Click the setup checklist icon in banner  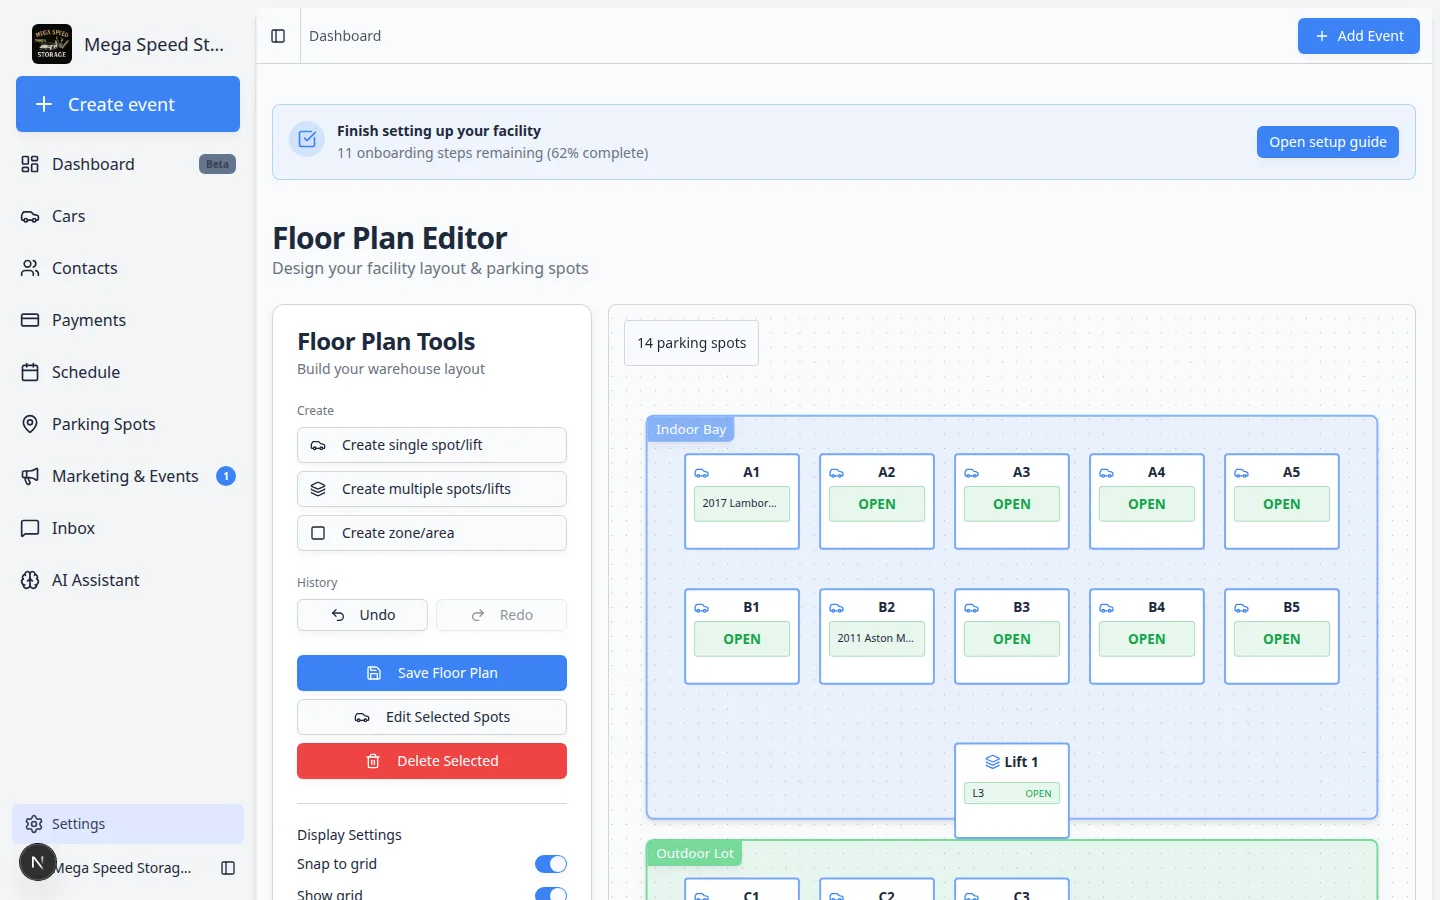(307, 139)
